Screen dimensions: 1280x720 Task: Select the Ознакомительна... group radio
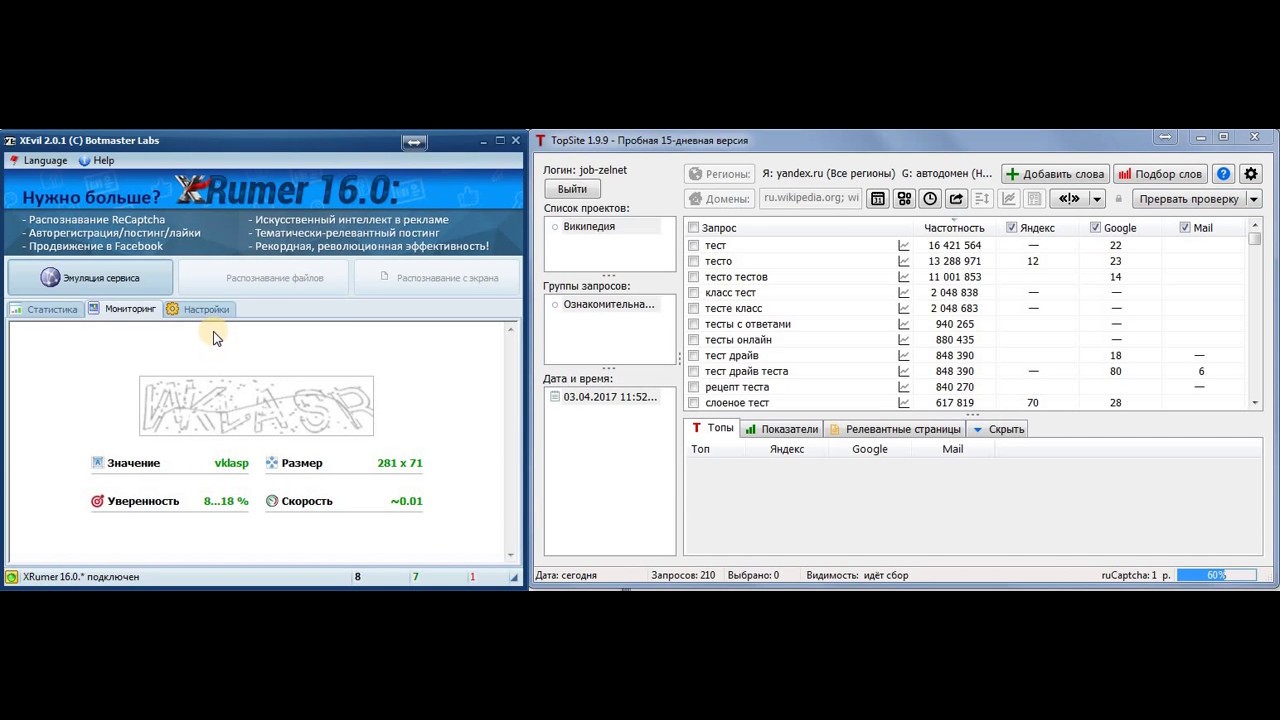click(555, 304)
